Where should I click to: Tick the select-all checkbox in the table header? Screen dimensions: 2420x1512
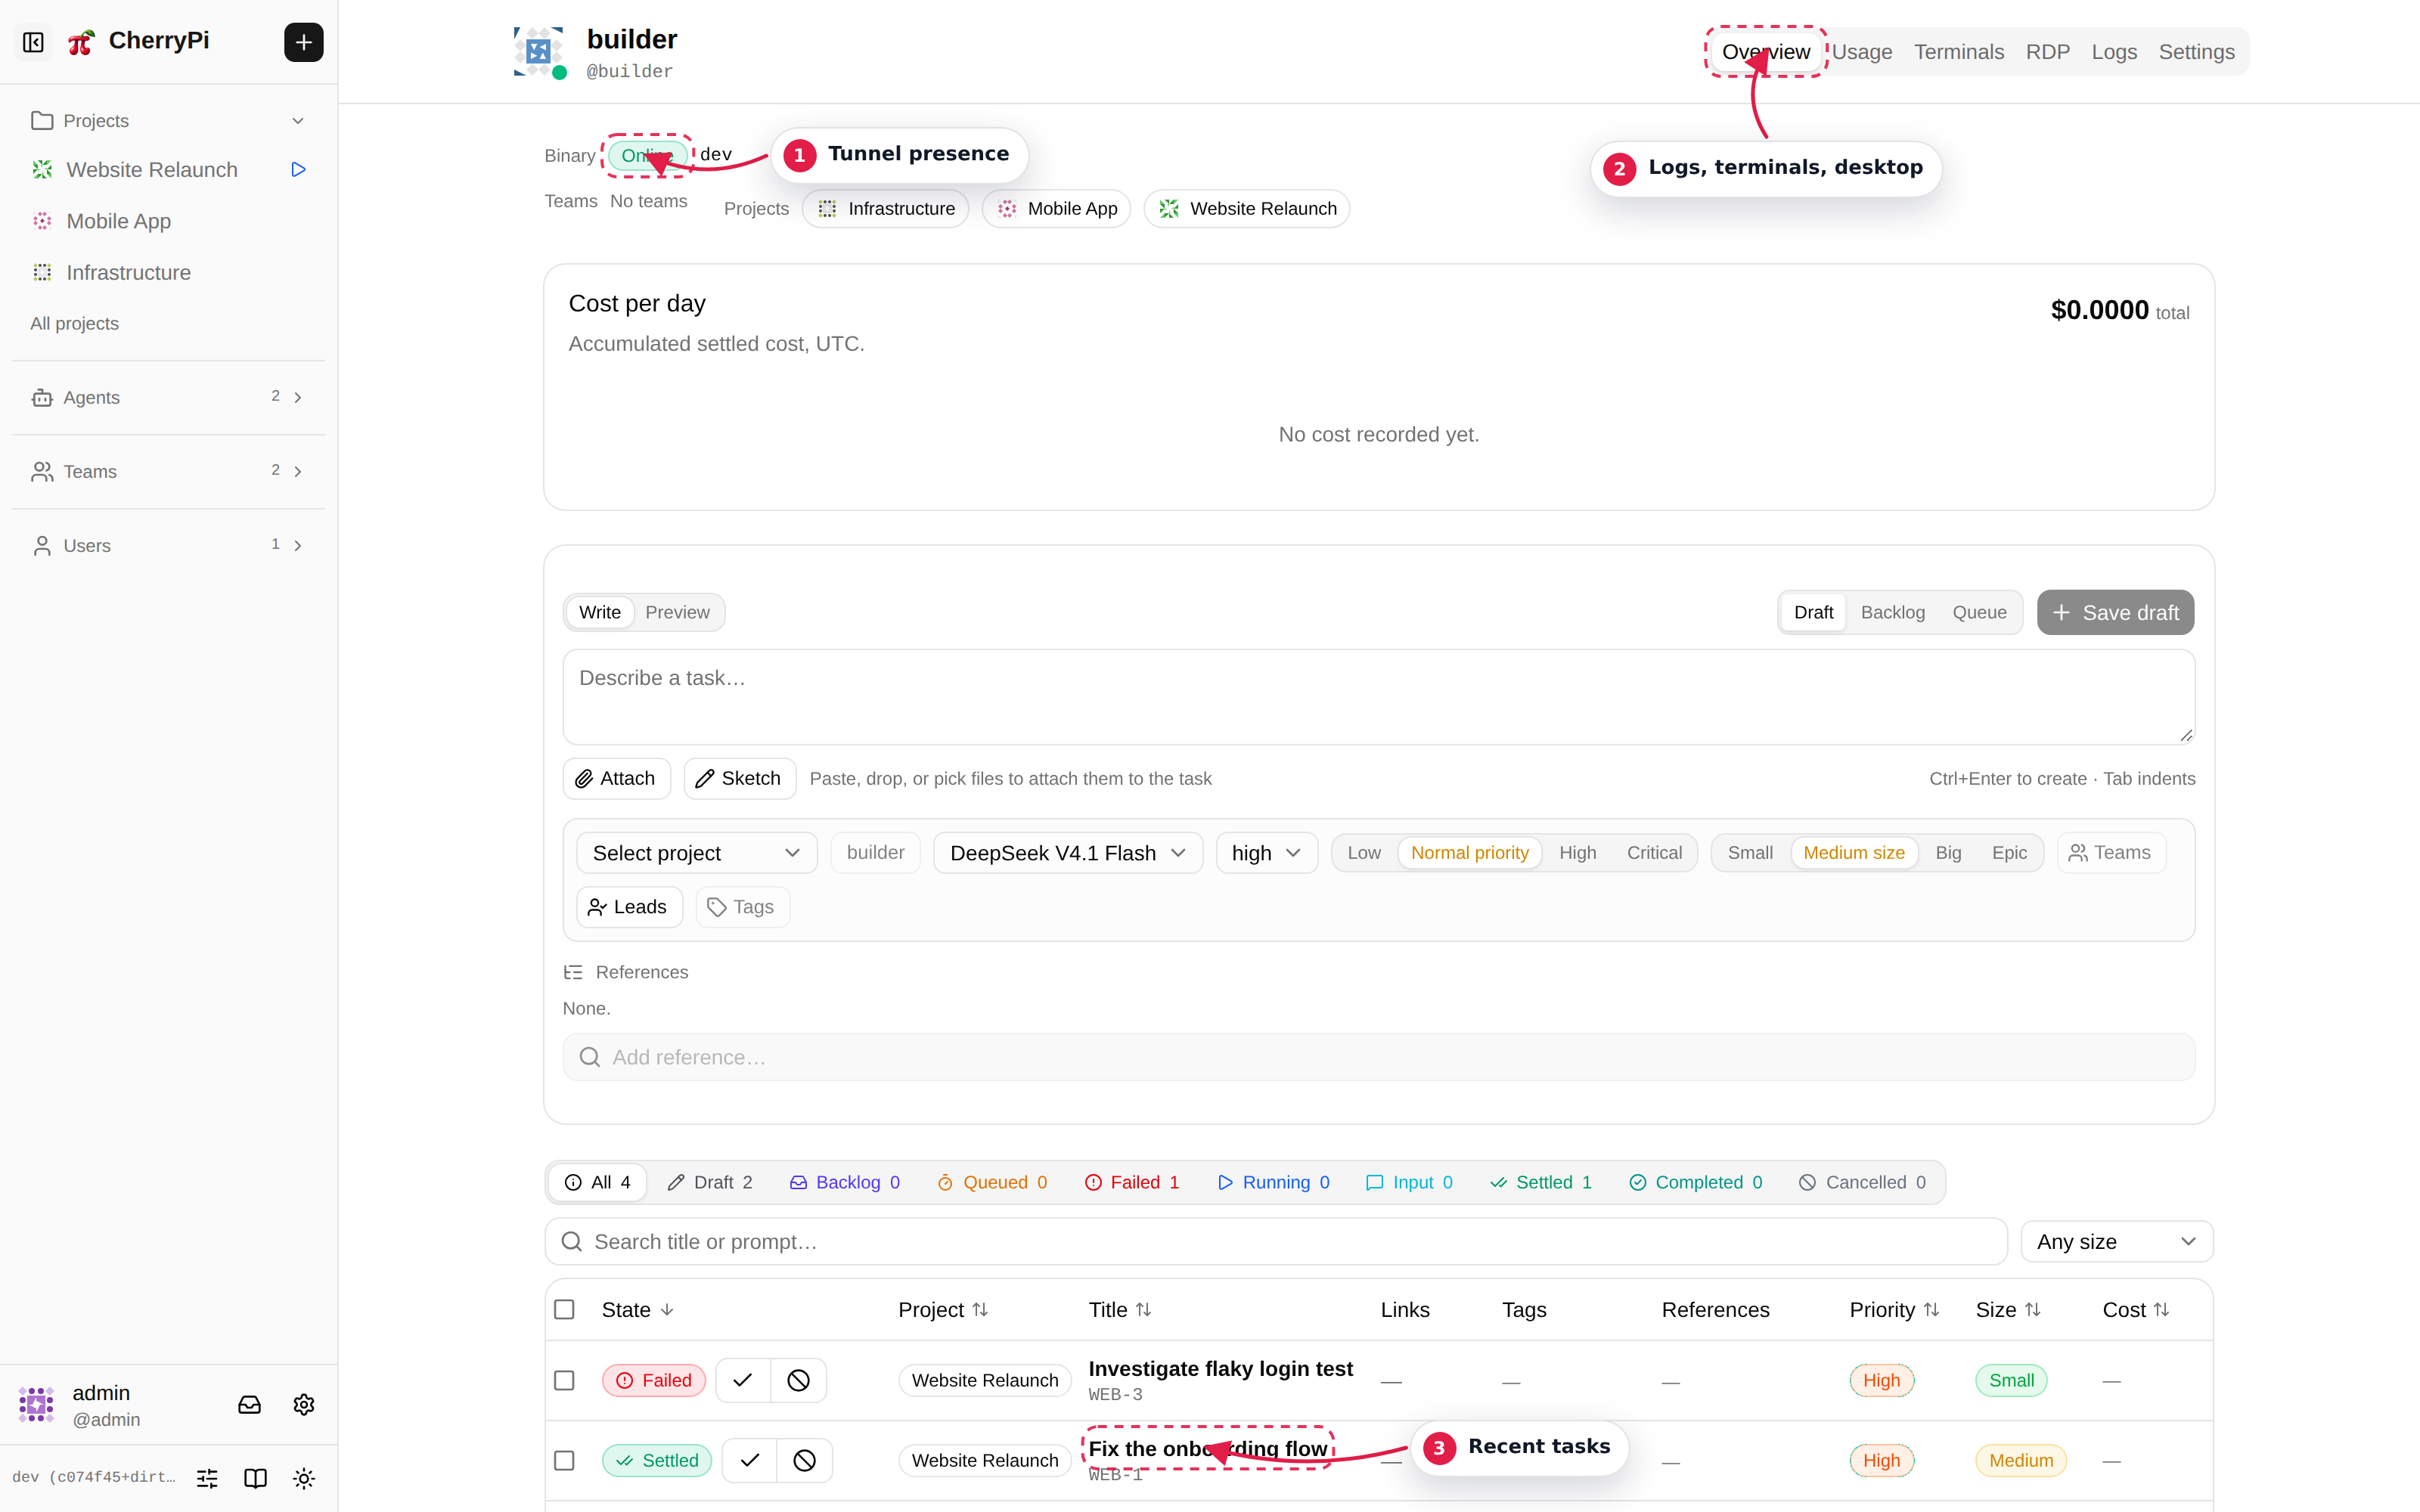coord(565,1309)
